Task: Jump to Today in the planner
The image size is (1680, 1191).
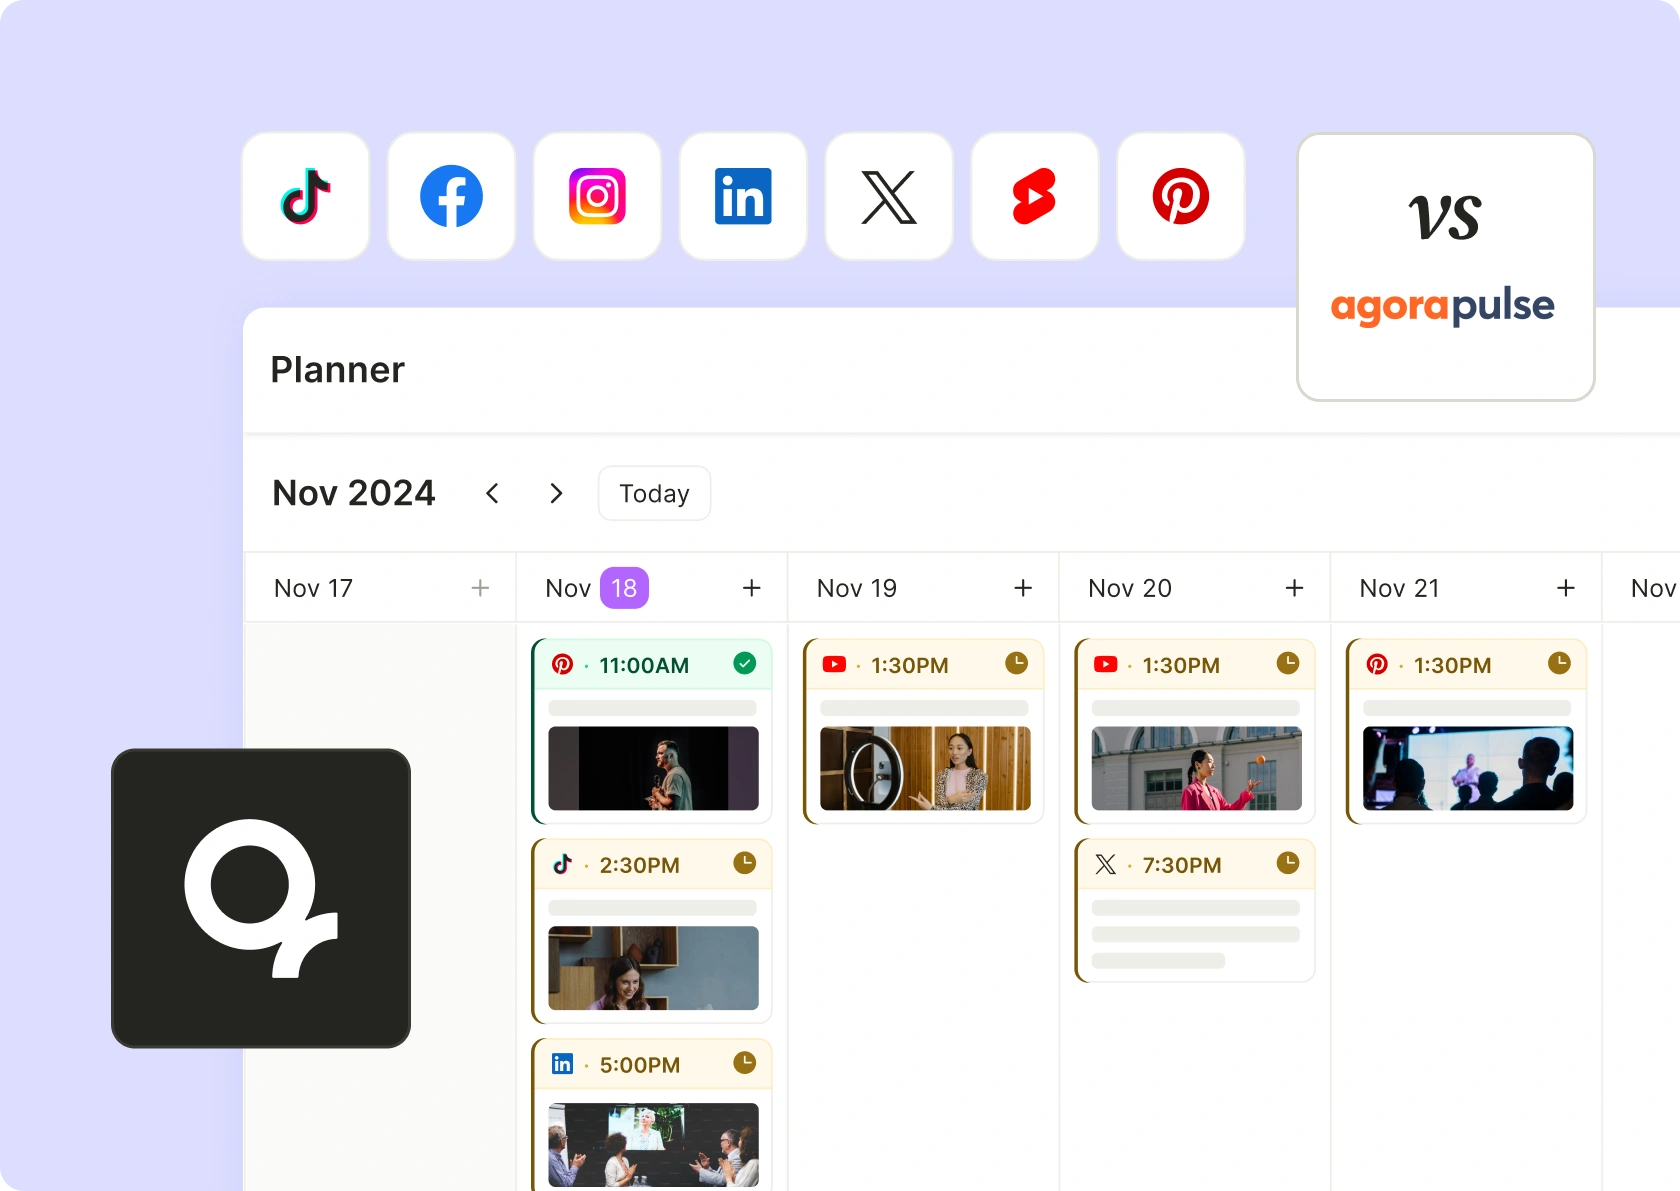Action: pyautogui.click(x=654, y=493)
